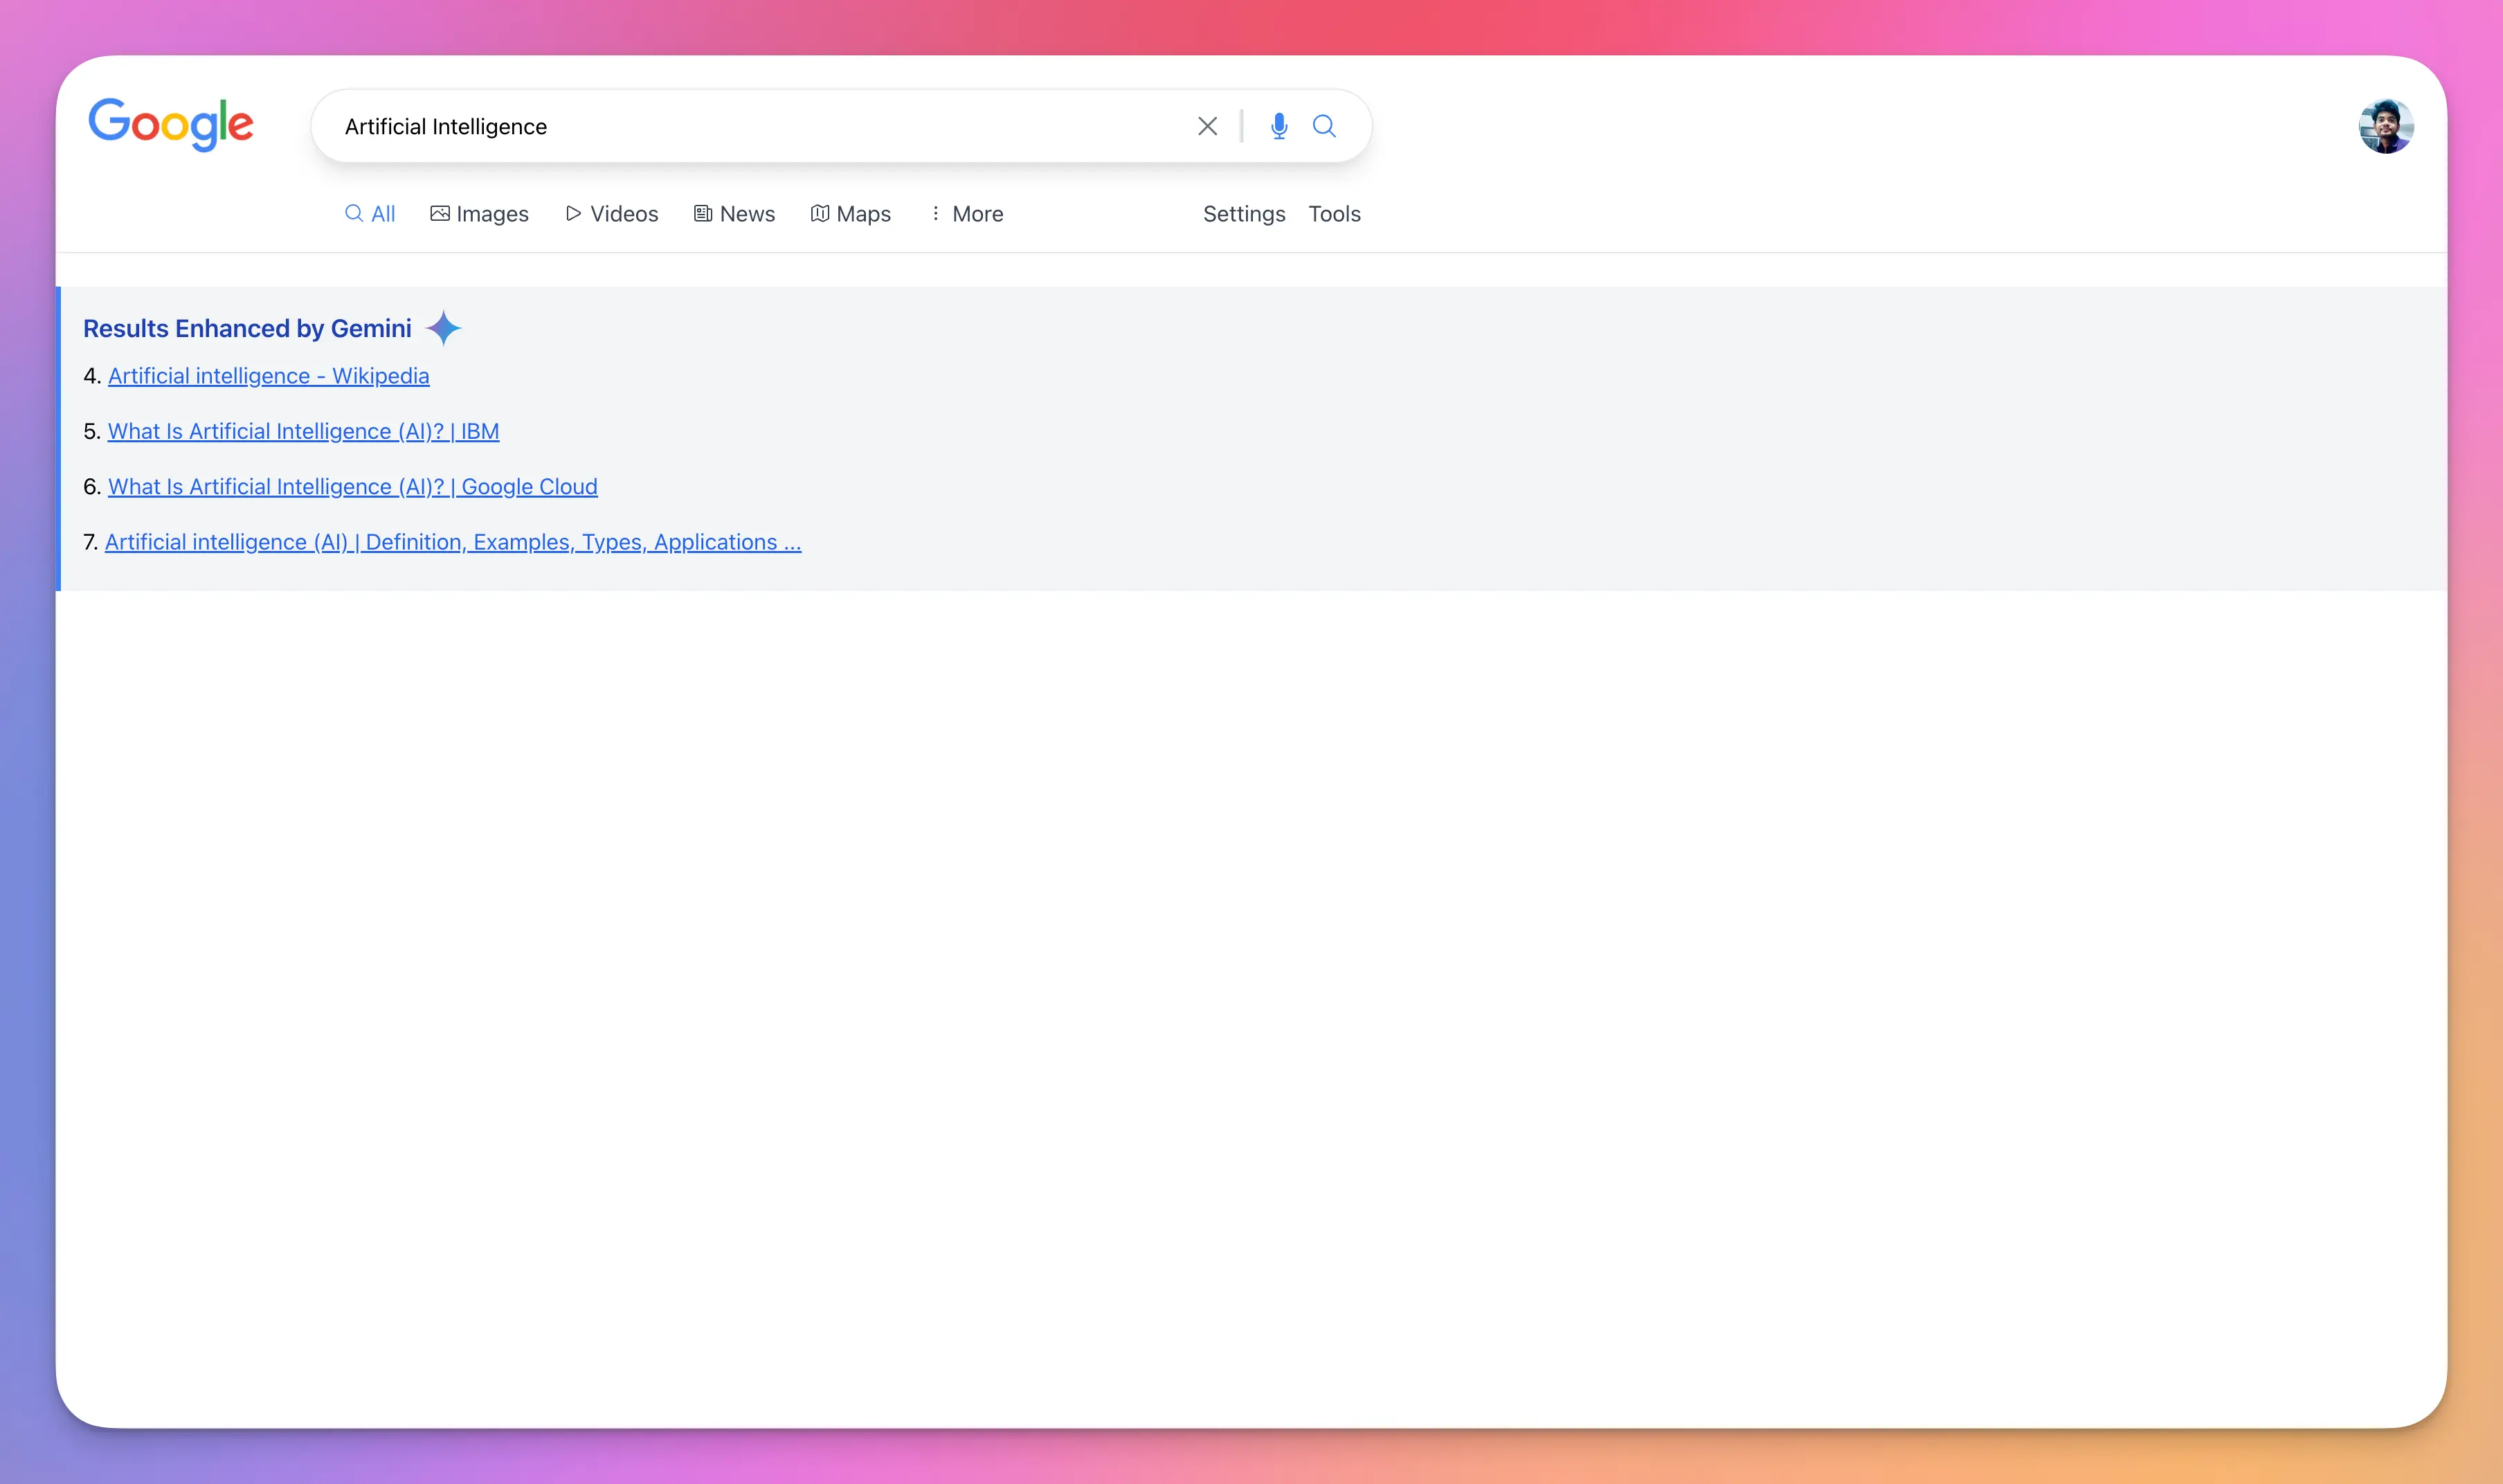Open the Maps tab

click(850, 214)
